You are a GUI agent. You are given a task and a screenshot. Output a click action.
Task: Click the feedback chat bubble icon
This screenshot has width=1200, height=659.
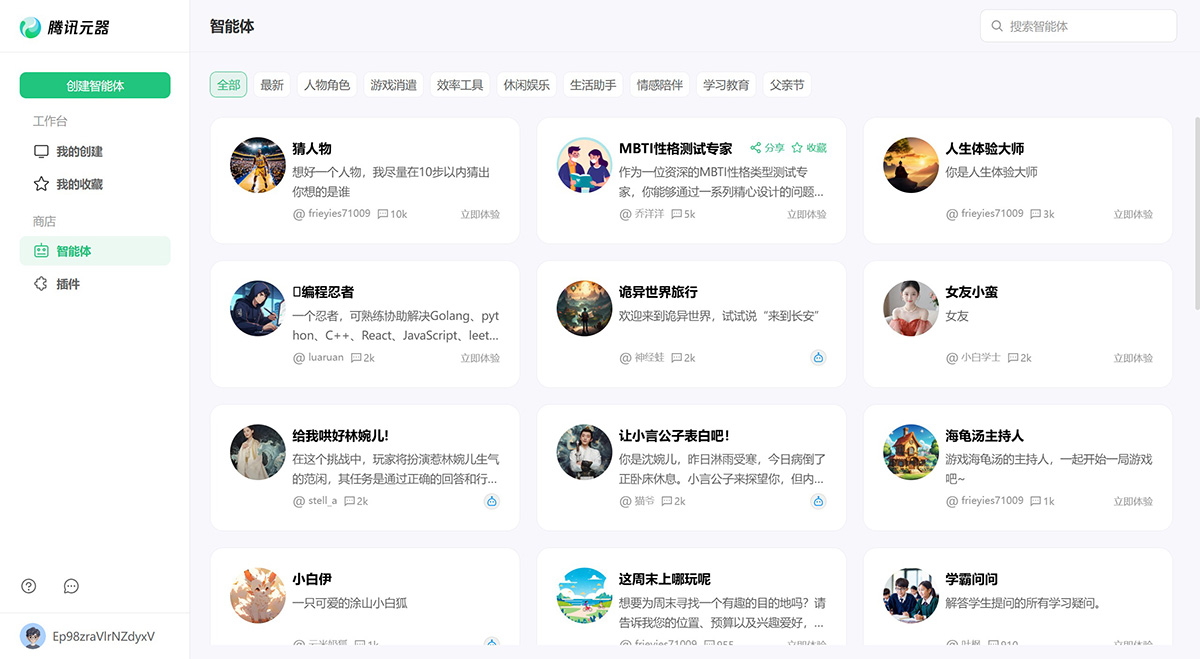pos(70,586)
